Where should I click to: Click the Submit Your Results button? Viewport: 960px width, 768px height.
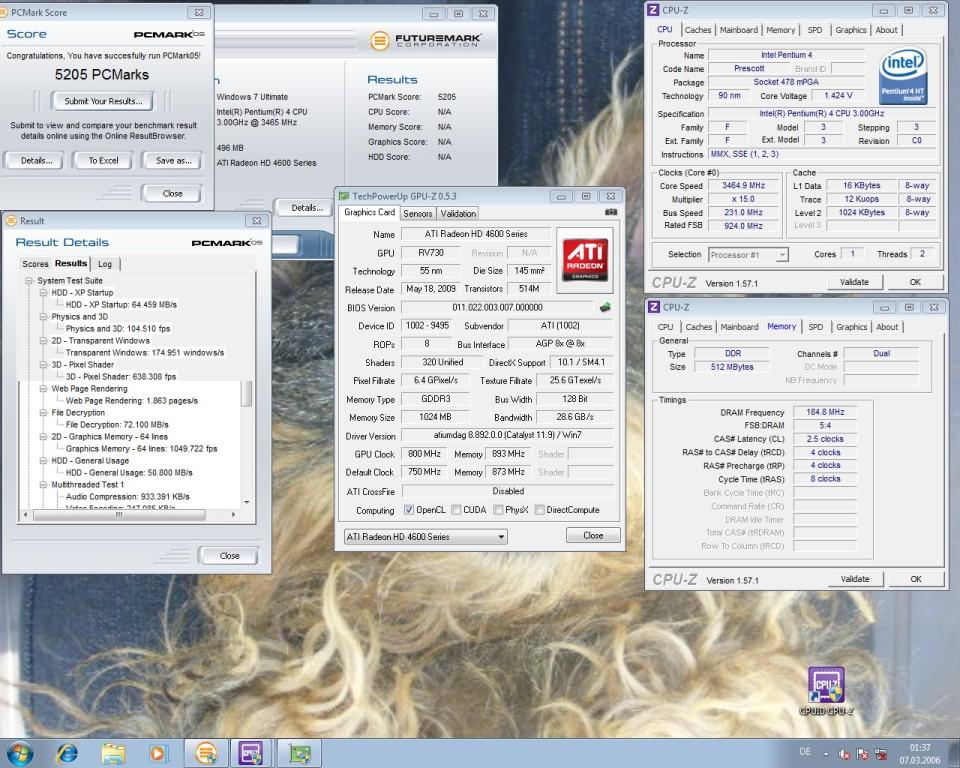(103, 101)
